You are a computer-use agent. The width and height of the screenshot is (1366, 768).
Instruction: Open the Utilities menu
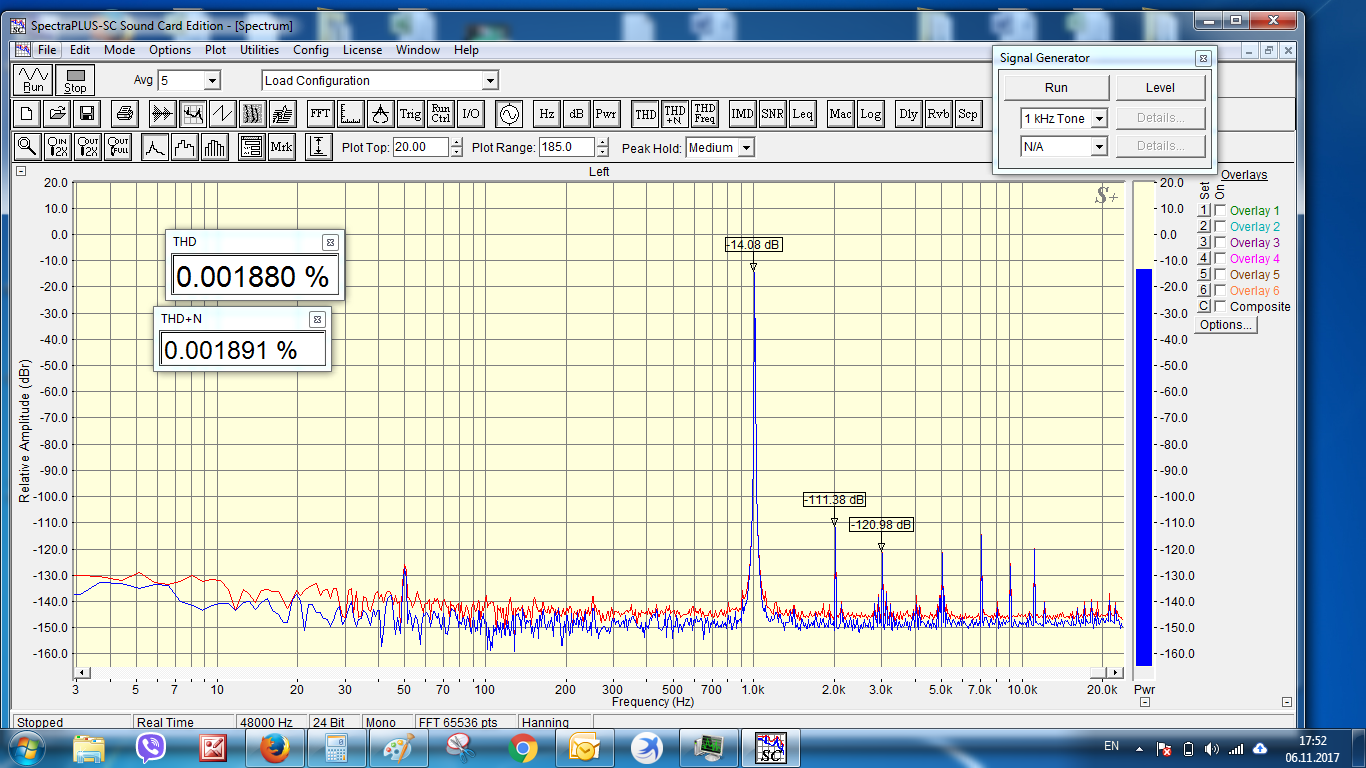click(259, 50)
